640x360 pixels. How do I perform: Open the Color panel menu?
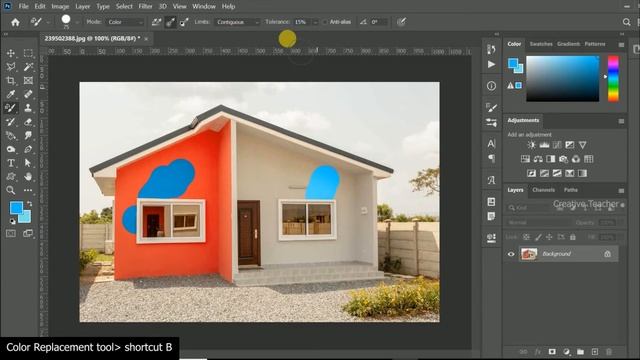[x=621, y=44]
